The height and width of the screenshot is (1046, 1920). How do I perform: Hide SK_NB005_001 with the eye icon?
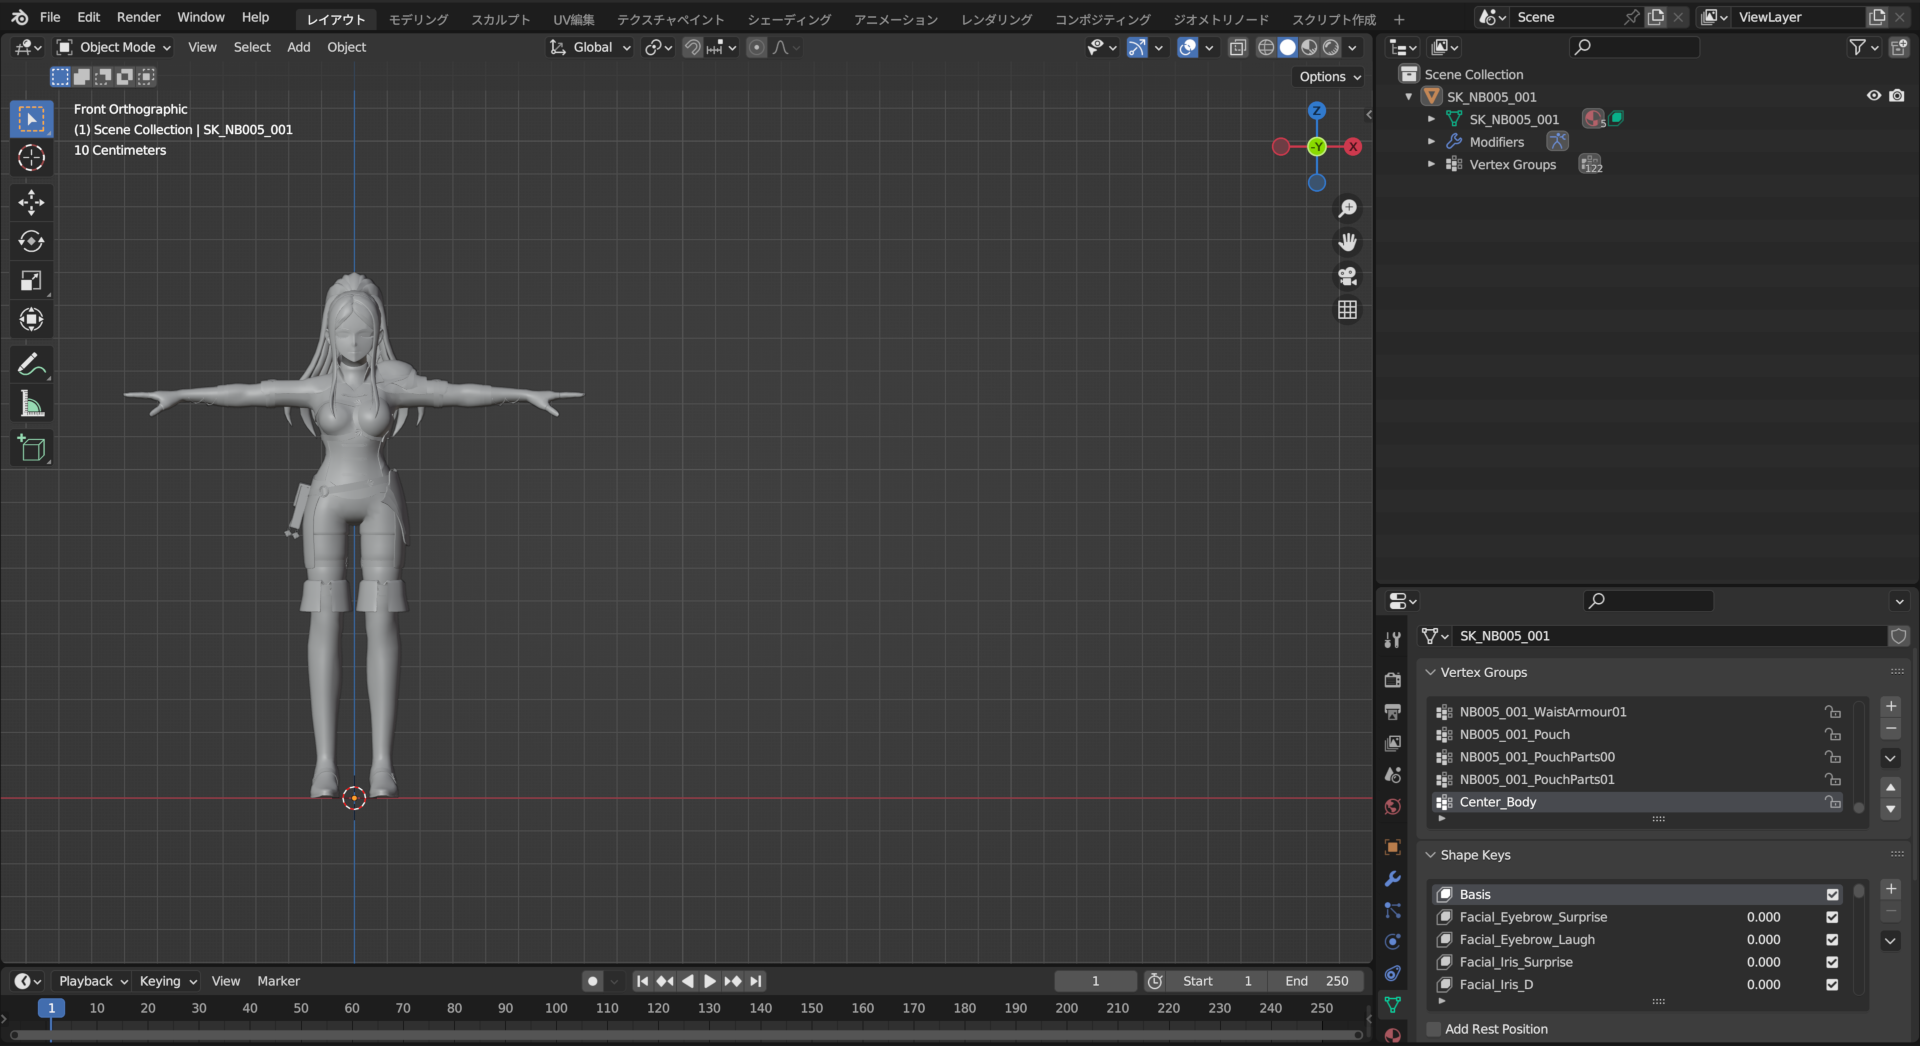click(1874, 96)
